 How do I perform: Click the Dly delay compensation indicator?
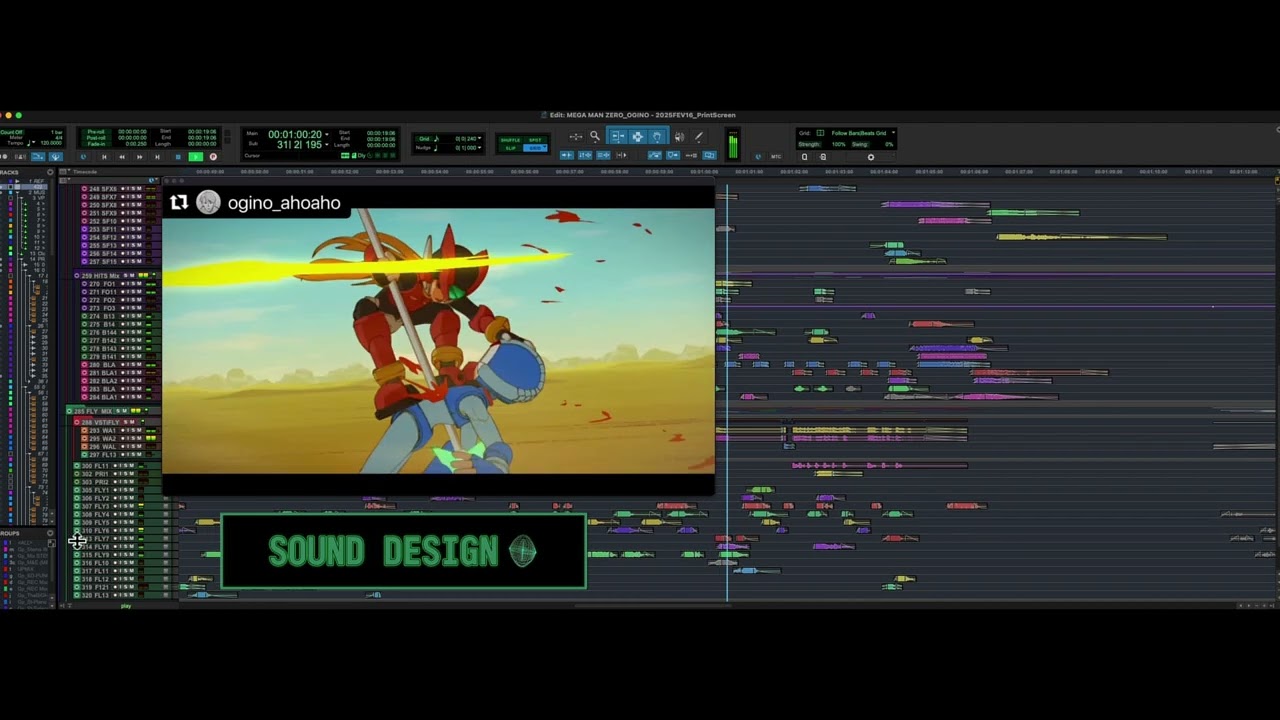(361, 156)
